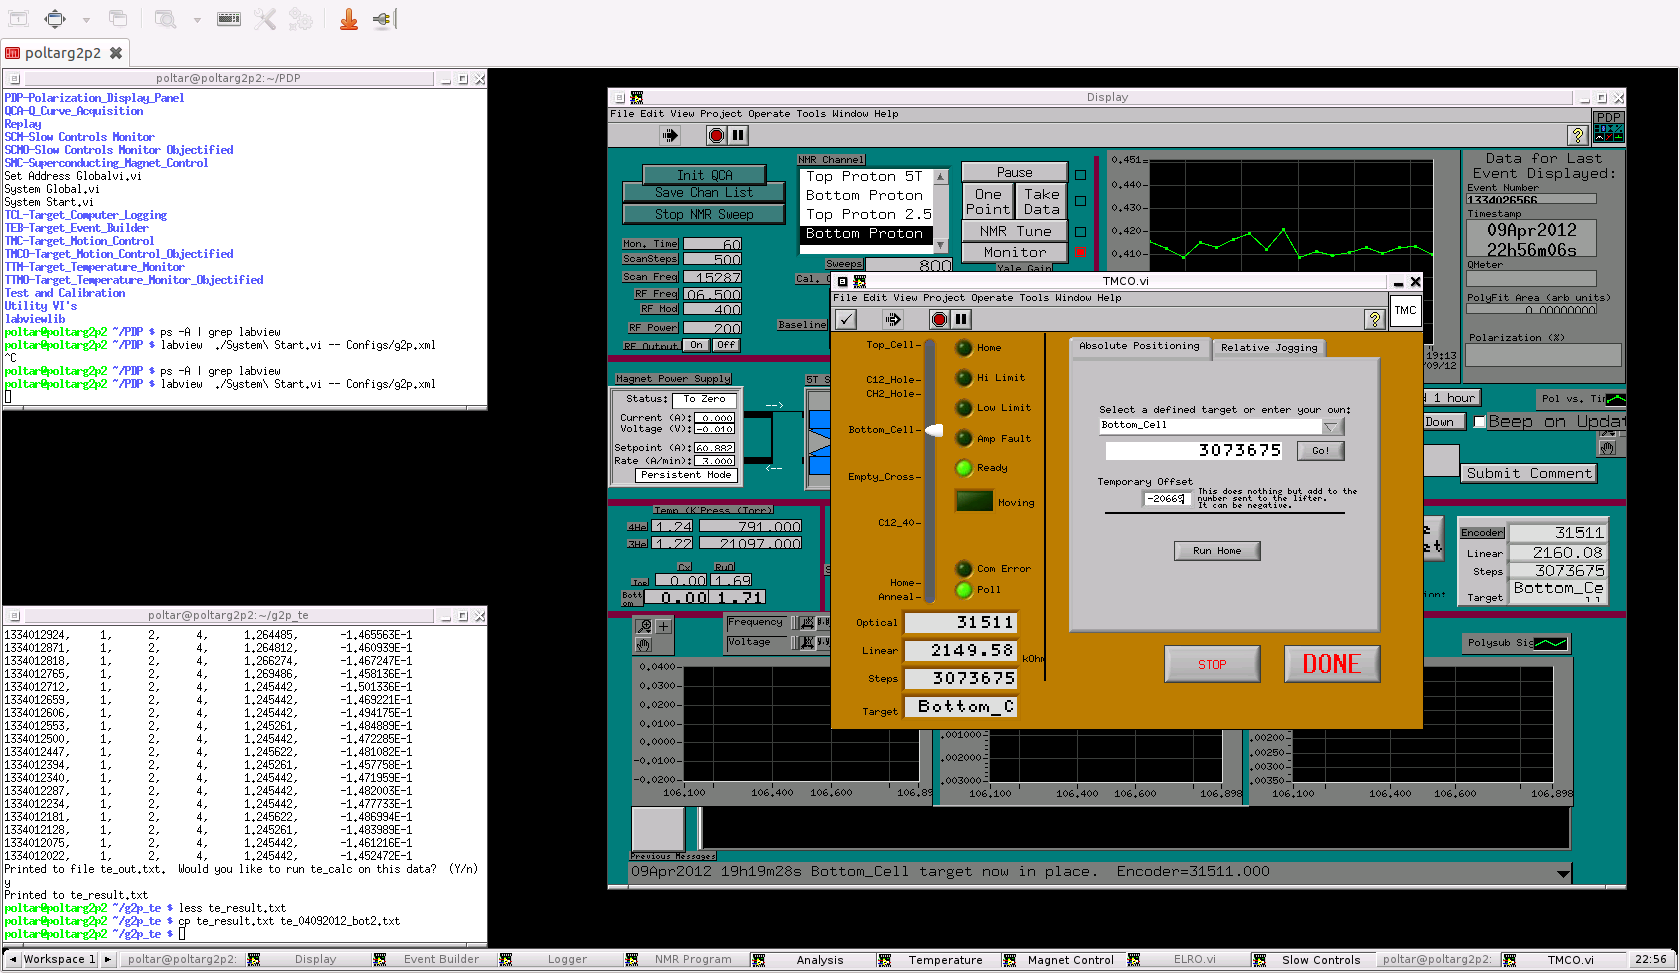Click the PDP VI icon in Display window corner
The width and height of the screenshot is (1680, 973).
[x=1609, y=127]
